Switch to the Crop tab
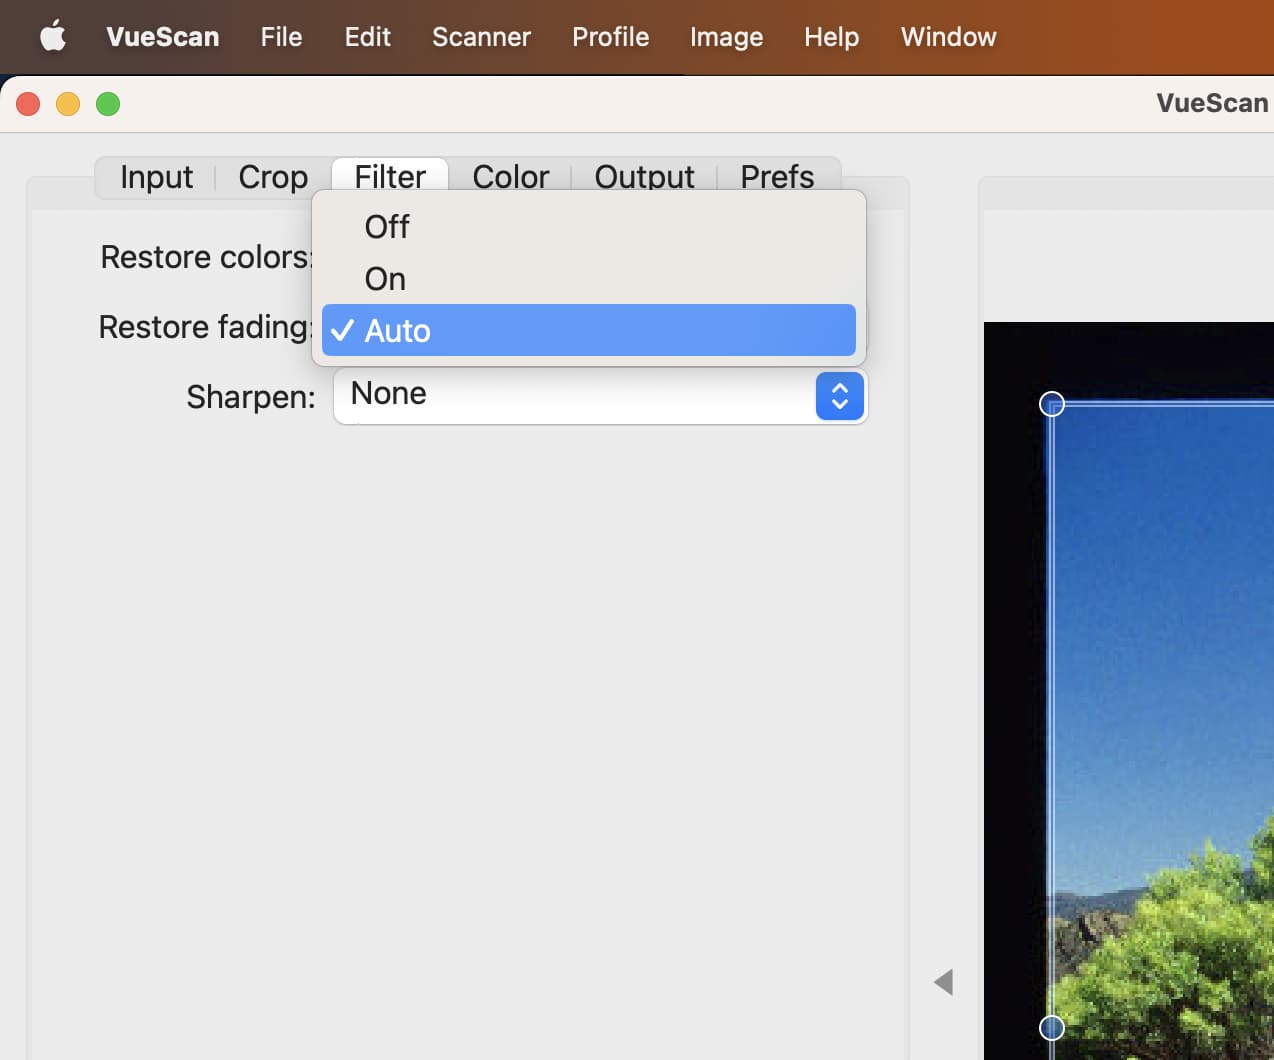The image size is (1274, 1060). point(272,176)
